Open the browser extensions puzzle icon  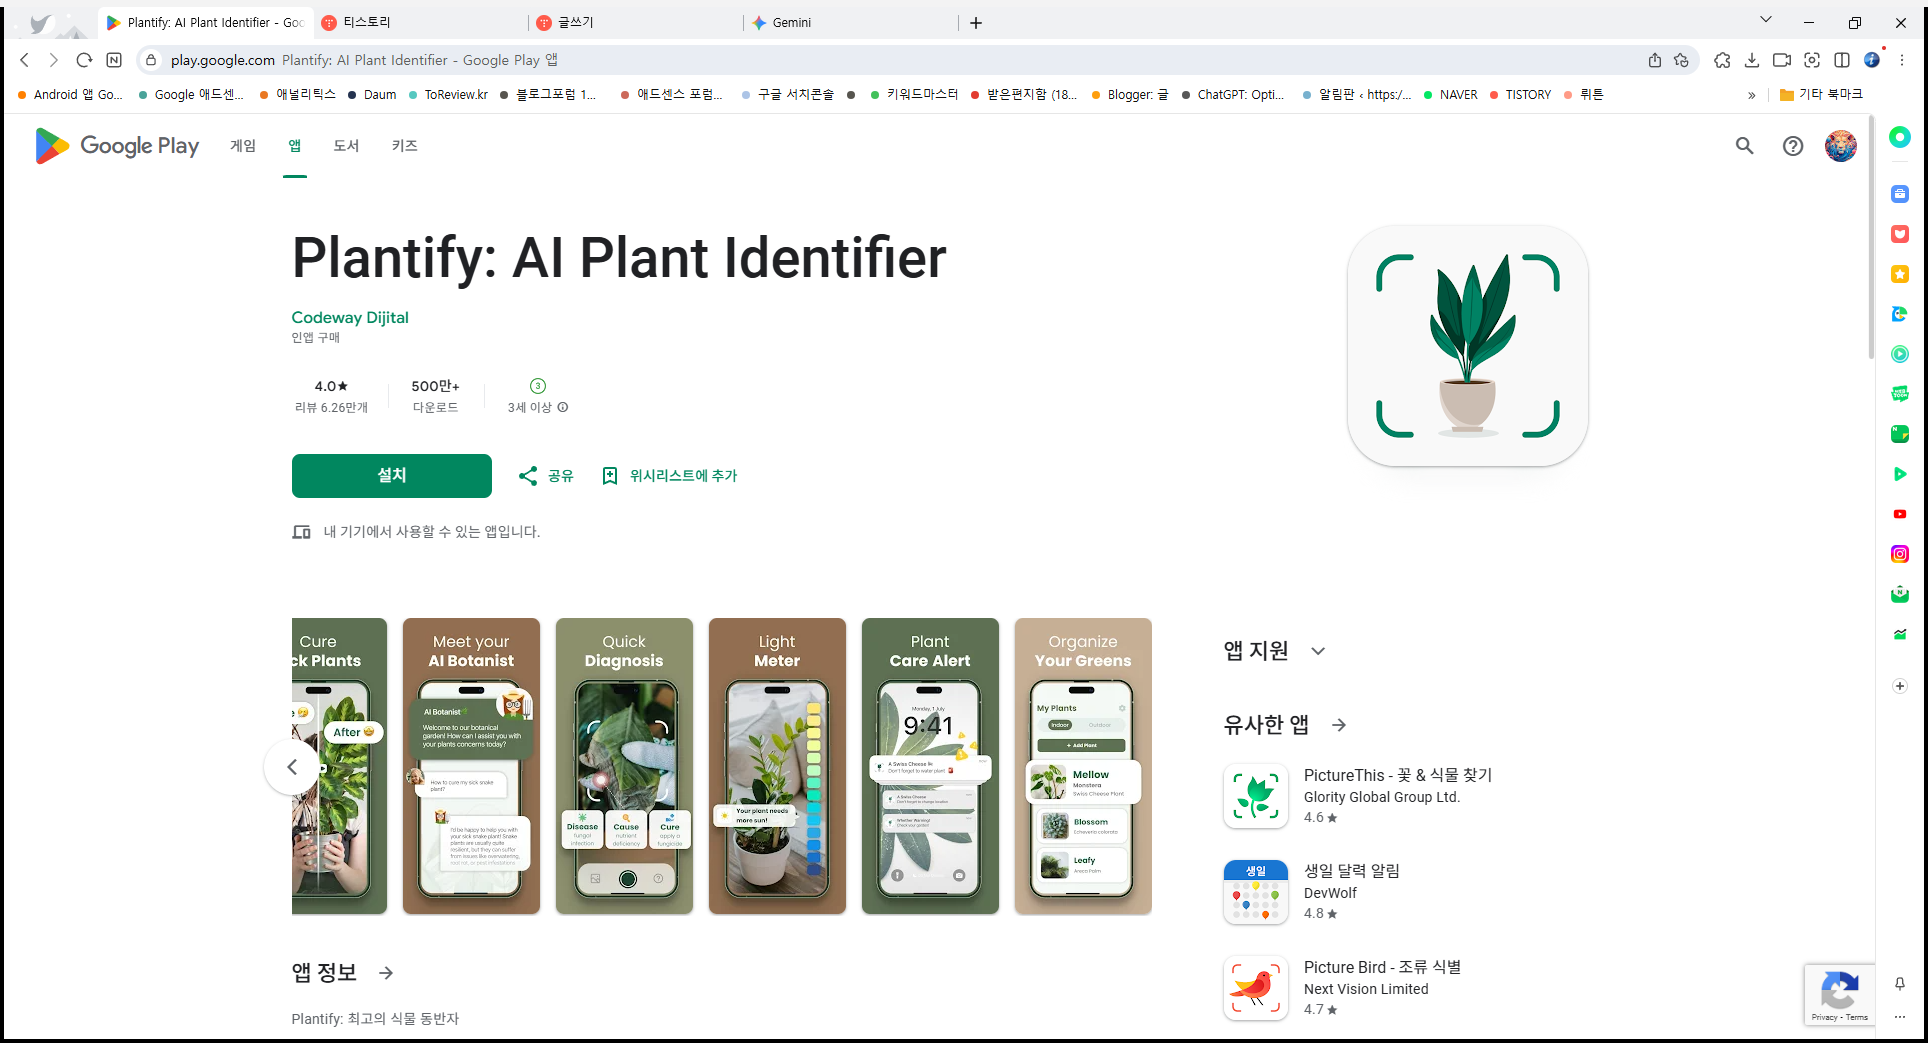(1722, 60)
